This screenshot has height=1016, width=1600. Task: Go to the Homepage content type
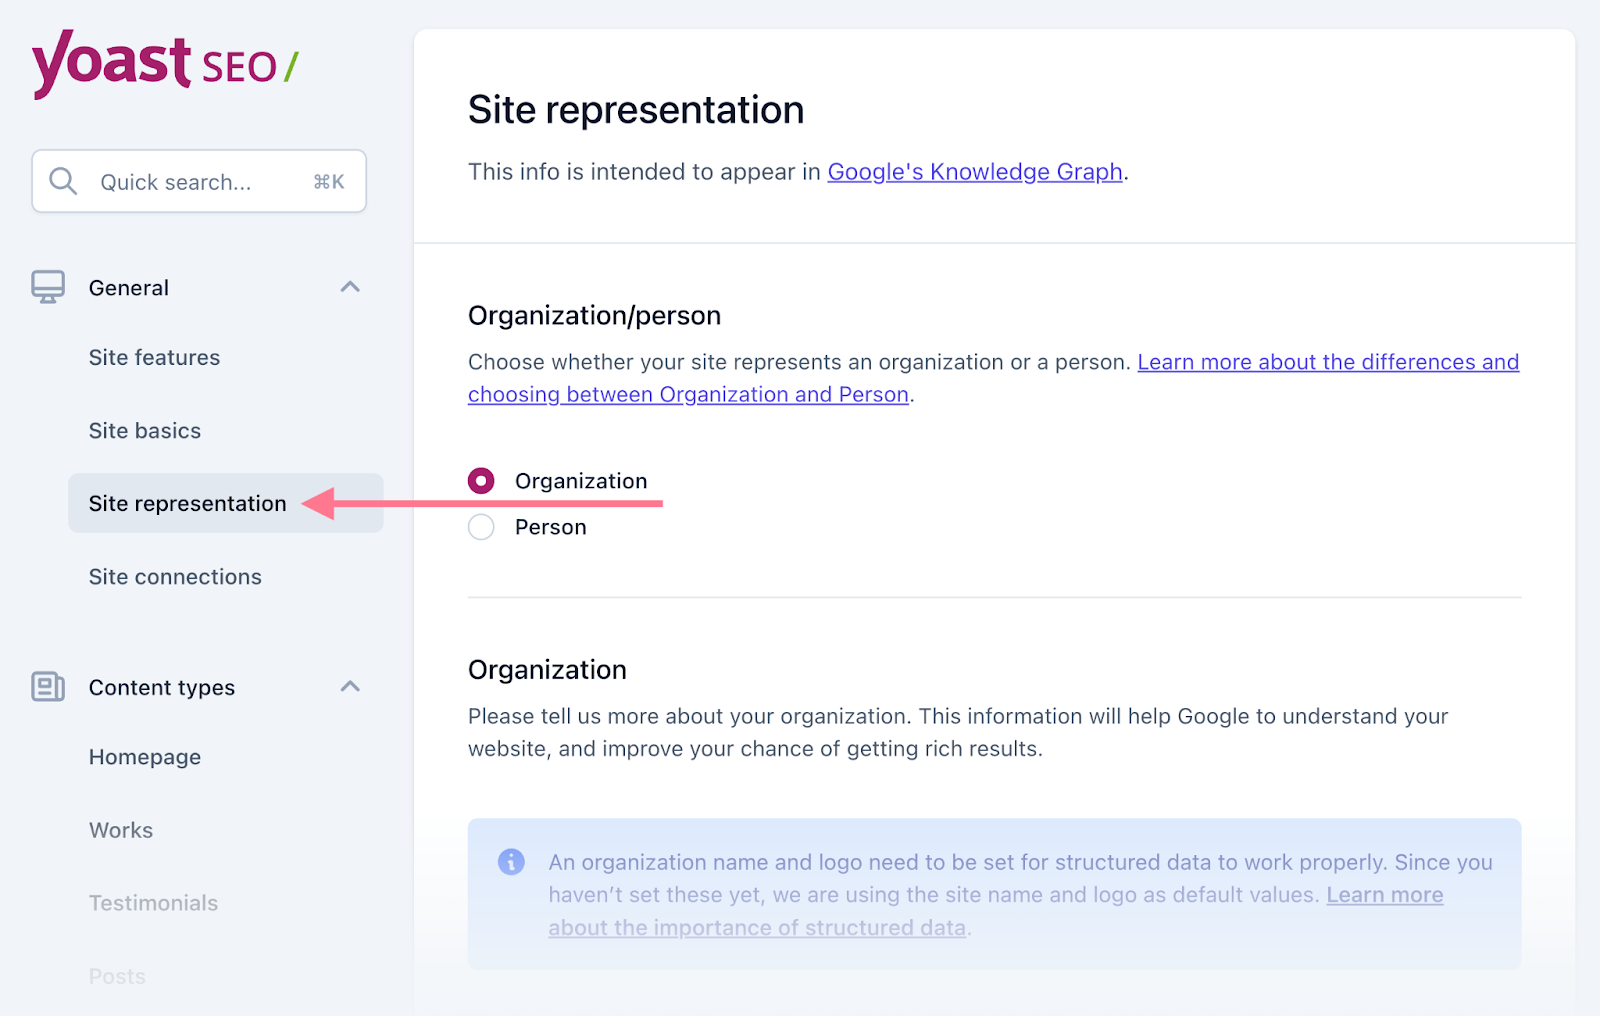pos(144,757)
